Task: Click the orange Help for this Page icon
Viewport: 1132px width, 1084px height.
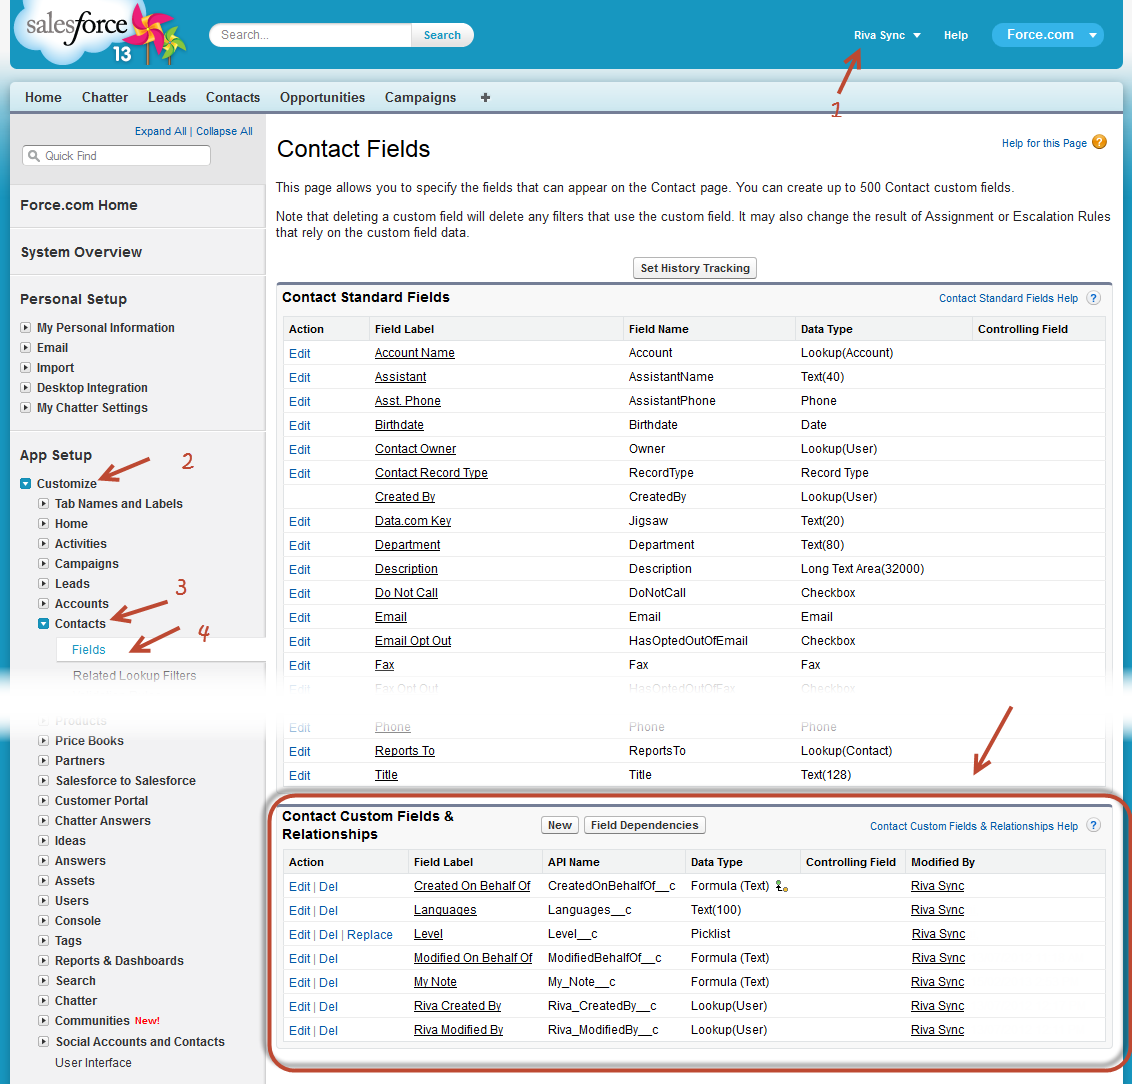Action: (x=1099, y=142)
